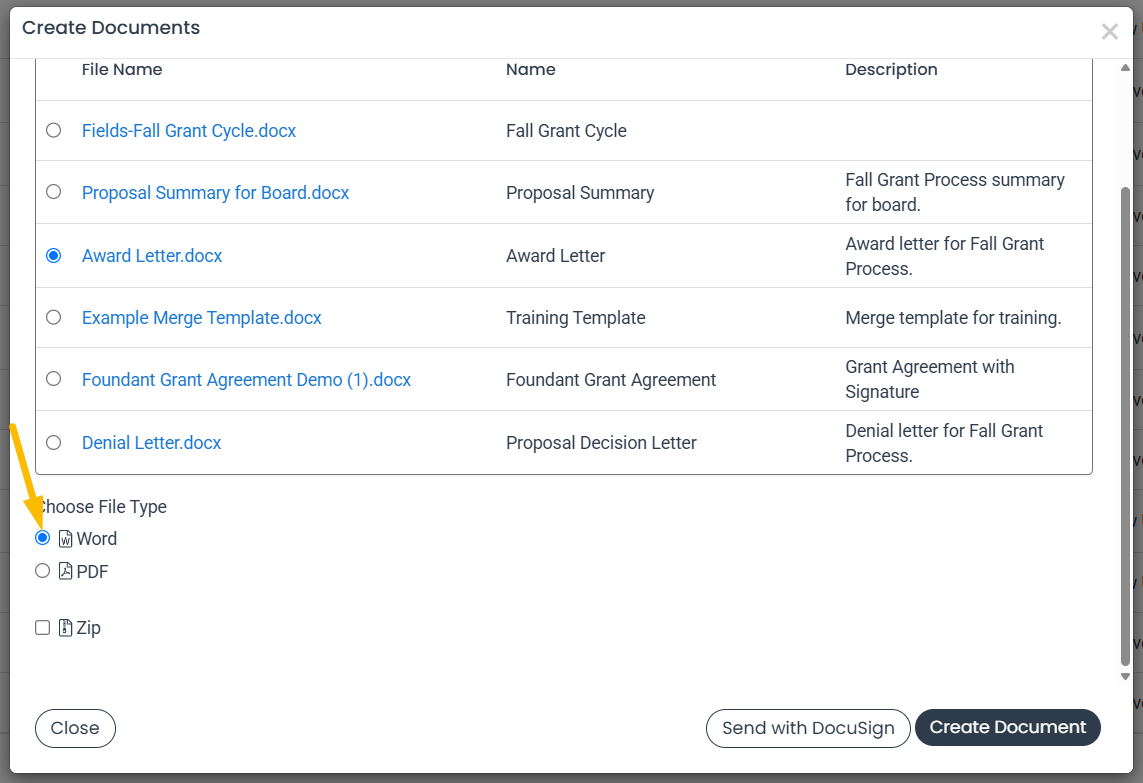Viewport: 1143px width, 783px height.
Task: Choose the PDF file type radio button
Action: 42,571
